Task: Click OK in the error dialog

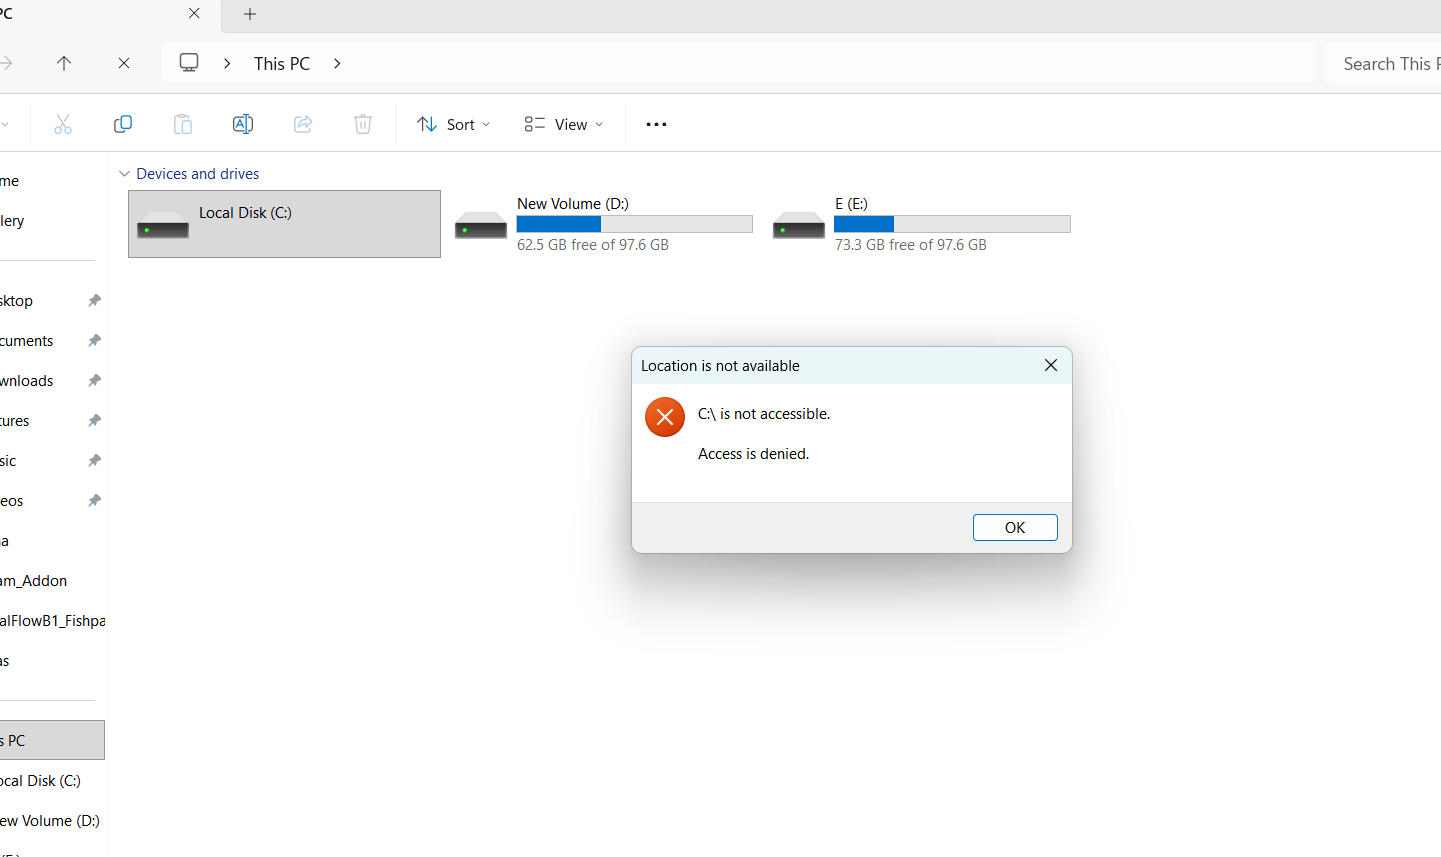Action: pos(1015,527)
